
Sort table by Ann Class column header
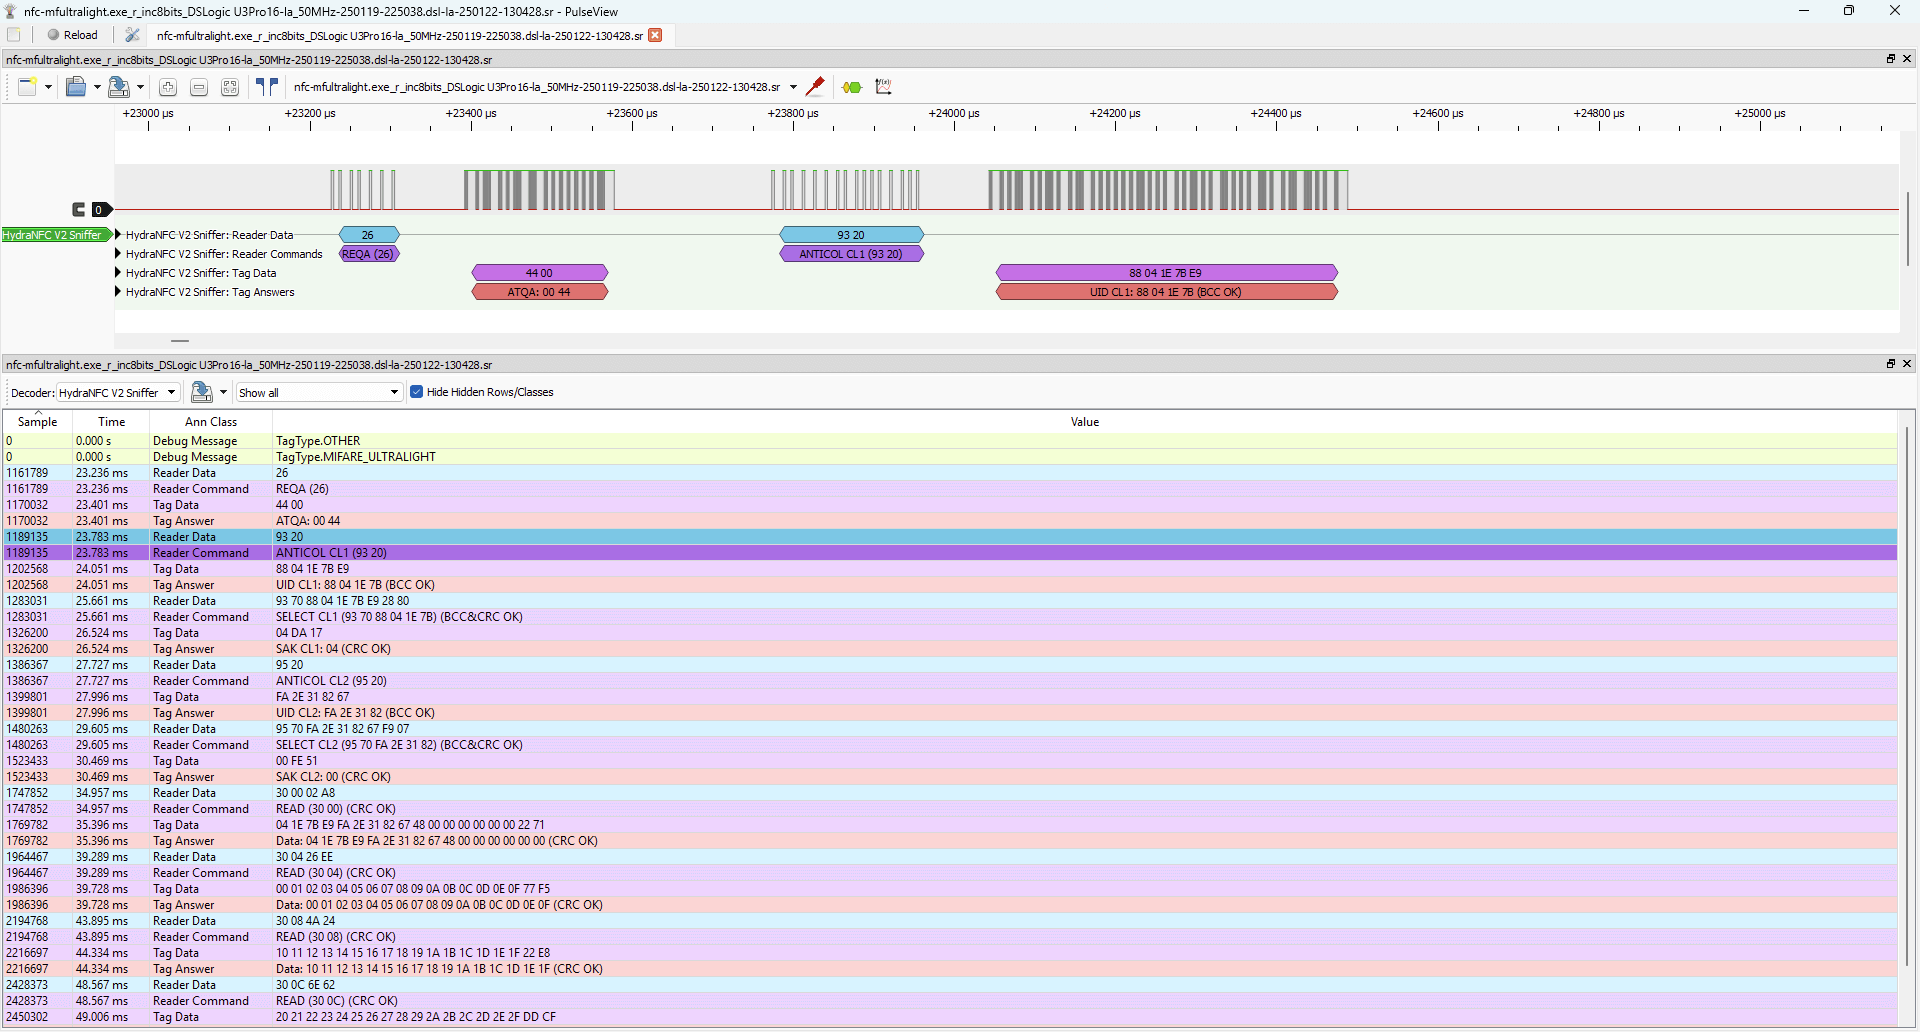pyautogui.click(x=211, y=422)
